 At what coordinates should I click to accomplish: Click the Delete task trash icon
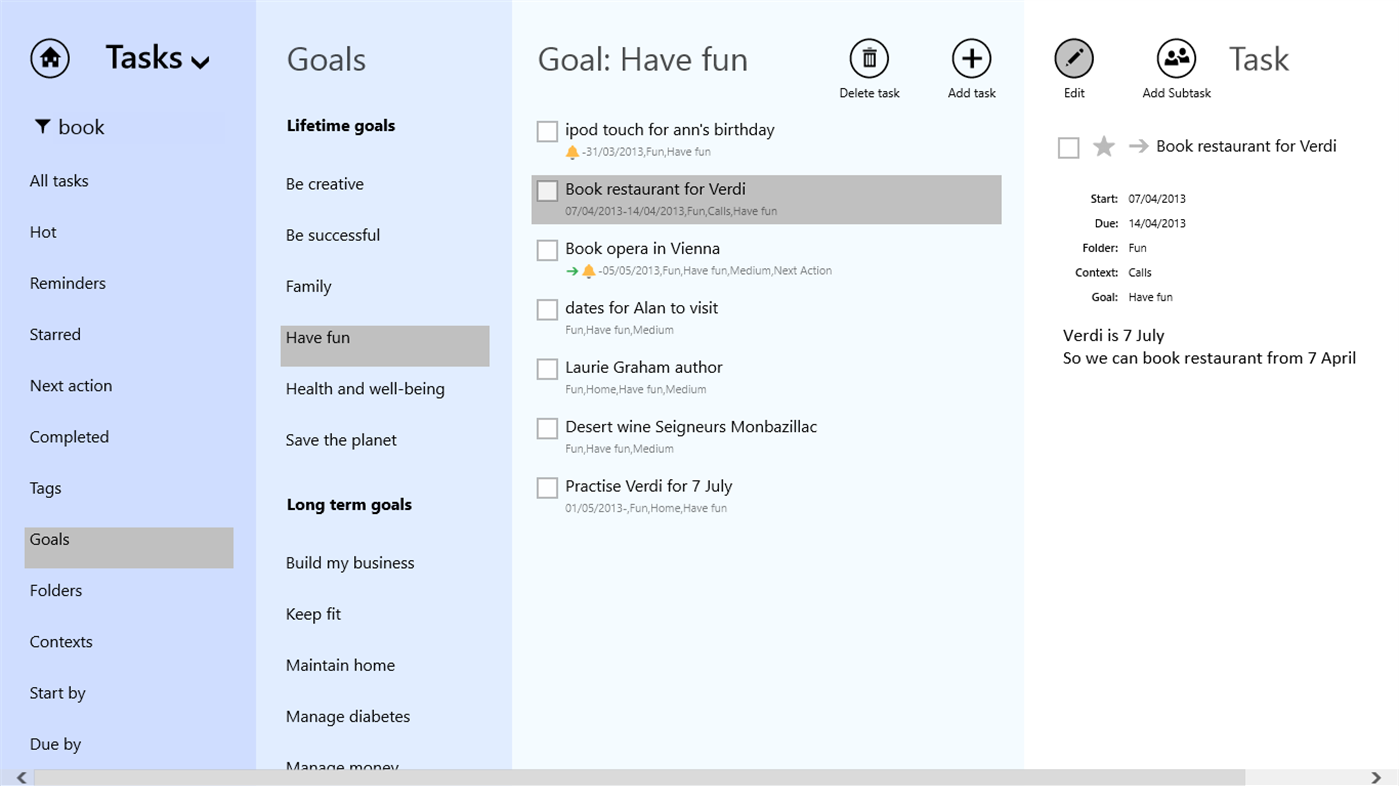[869, 59]
